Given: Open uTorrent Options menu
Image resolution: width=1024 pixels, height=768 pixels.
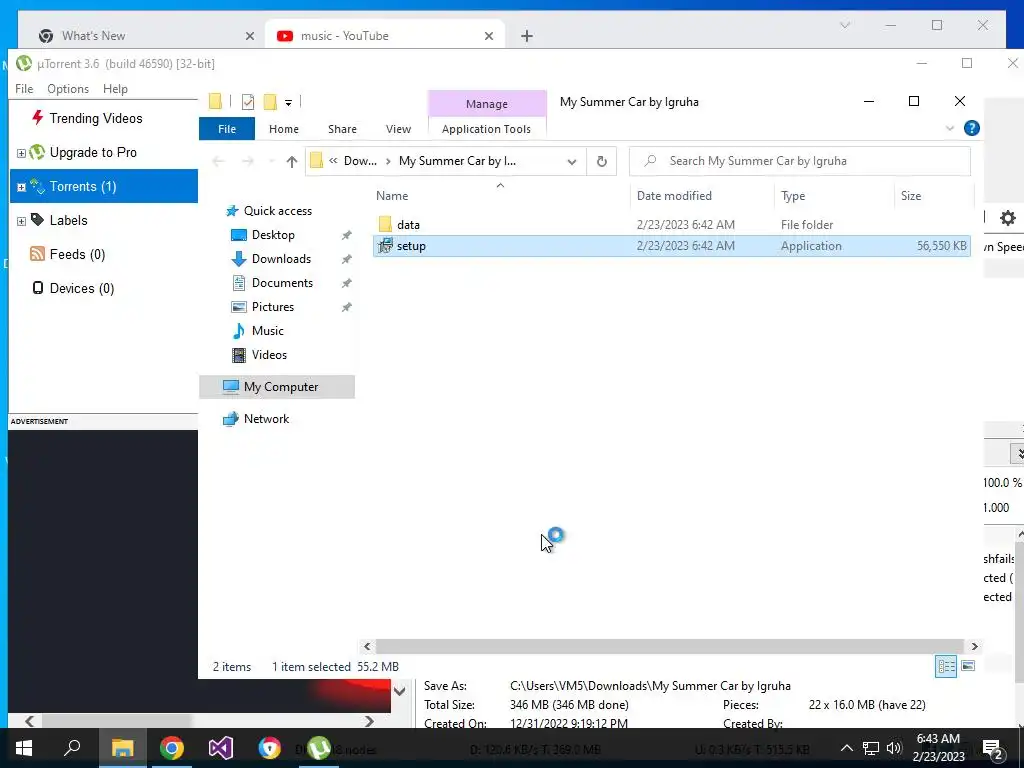Looking at the screenshot, I should [x=68, y=89].
